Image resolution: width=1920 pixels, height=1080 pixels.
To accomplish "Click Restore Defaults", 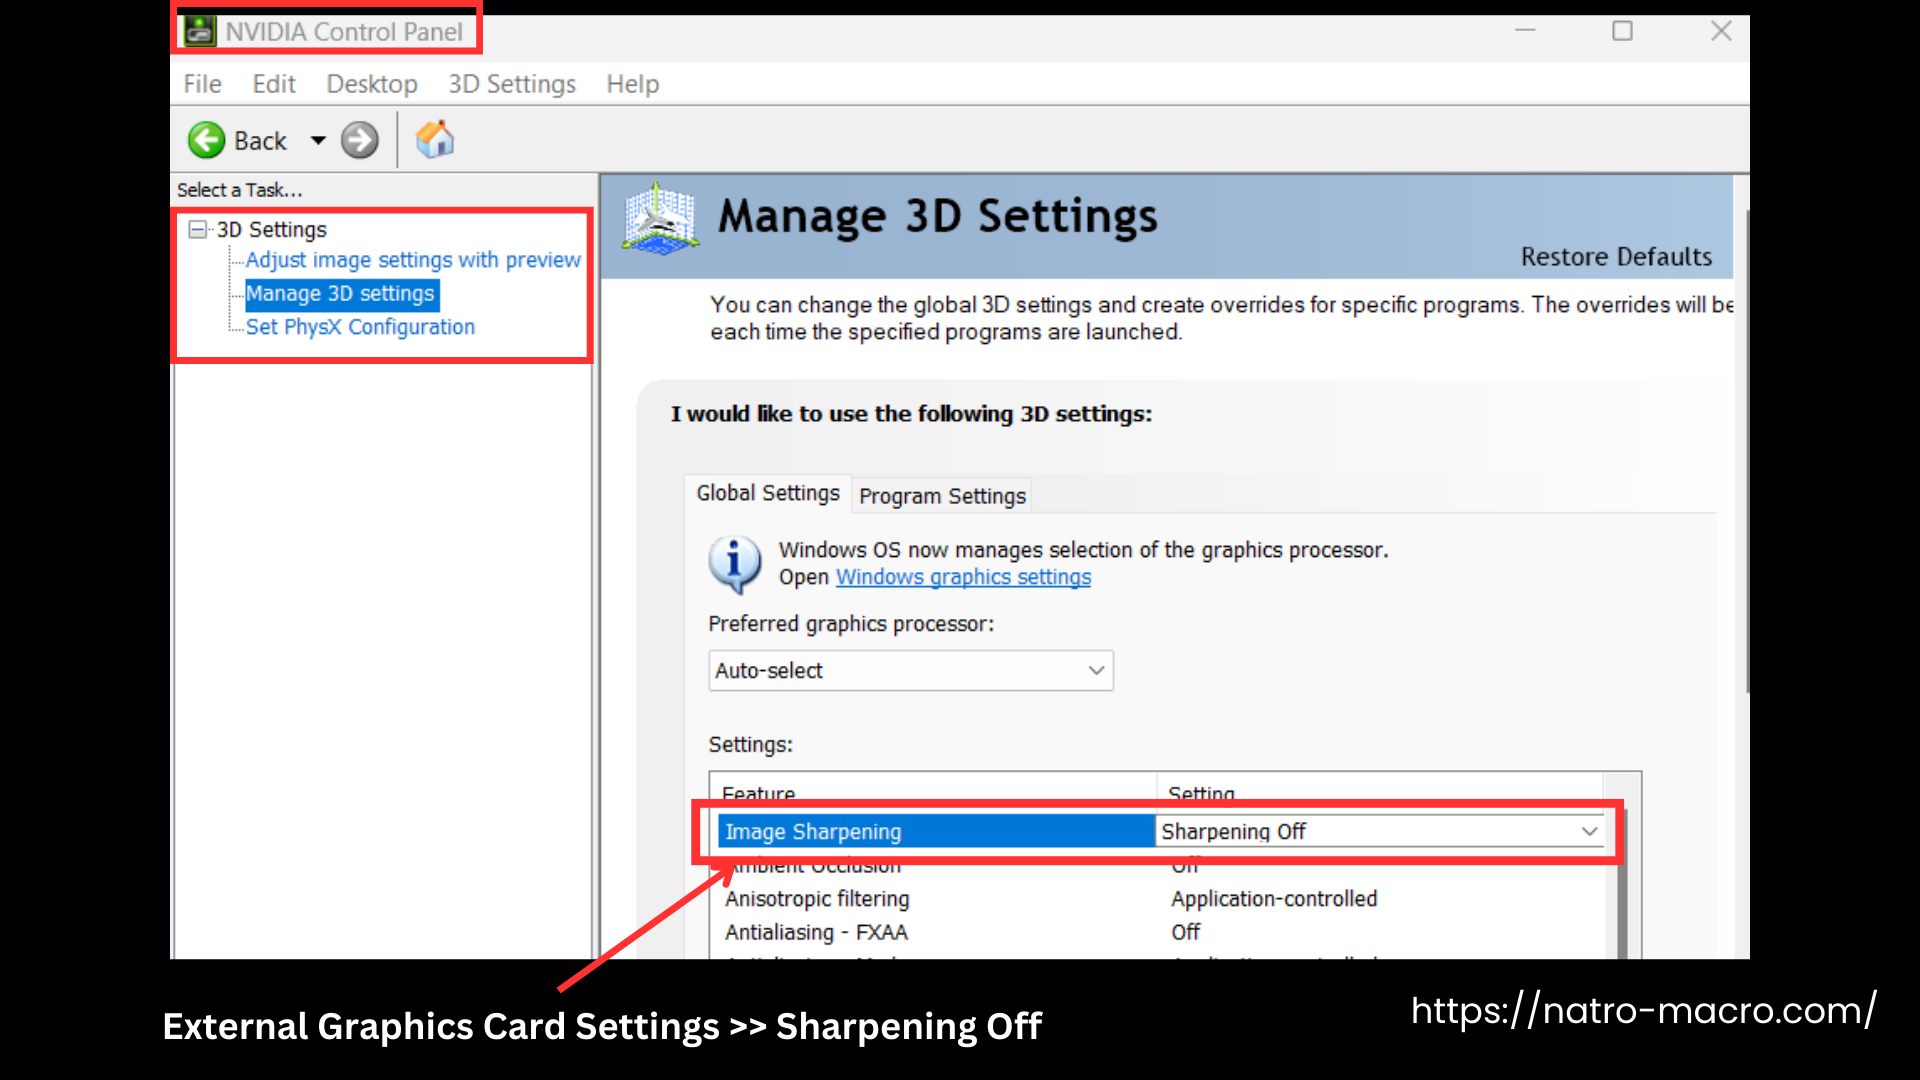I will coord(1616,257).
